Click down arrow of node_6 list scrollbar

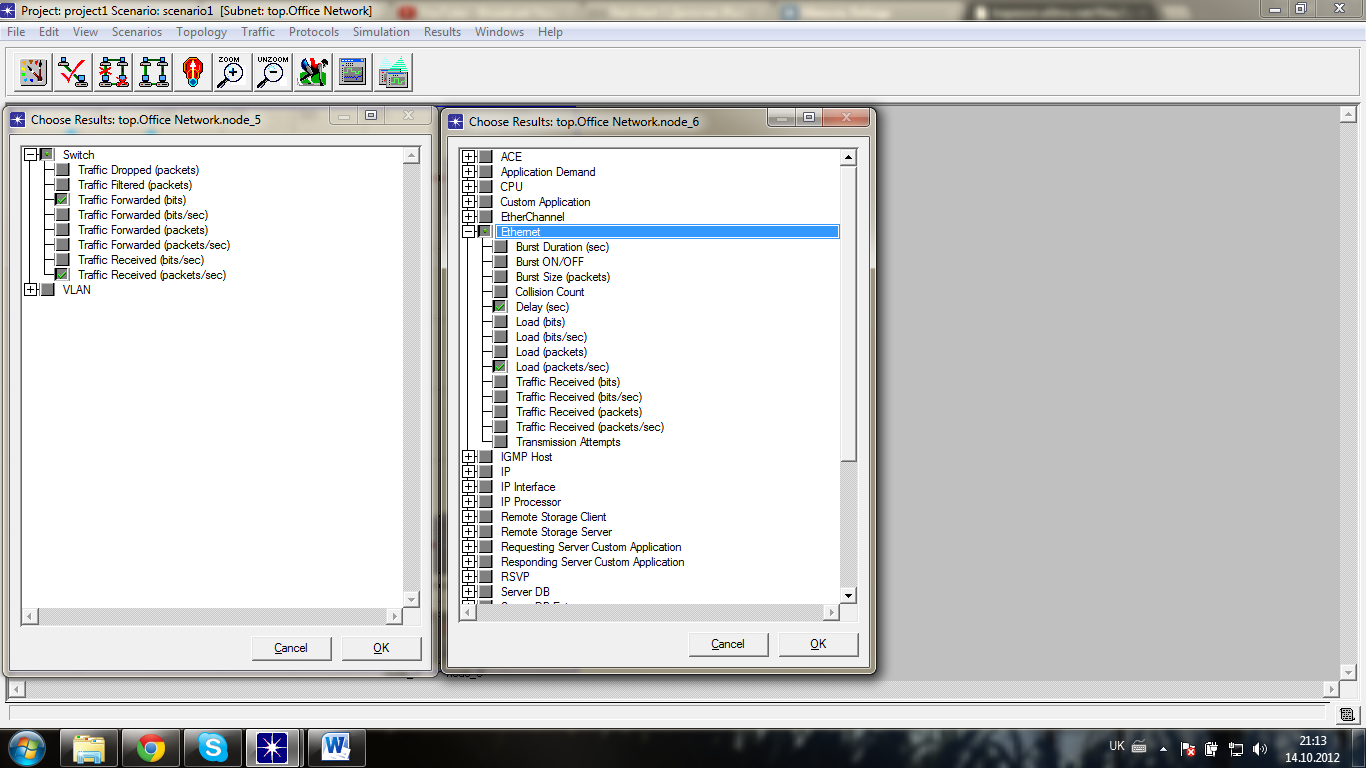click(849, 595)
